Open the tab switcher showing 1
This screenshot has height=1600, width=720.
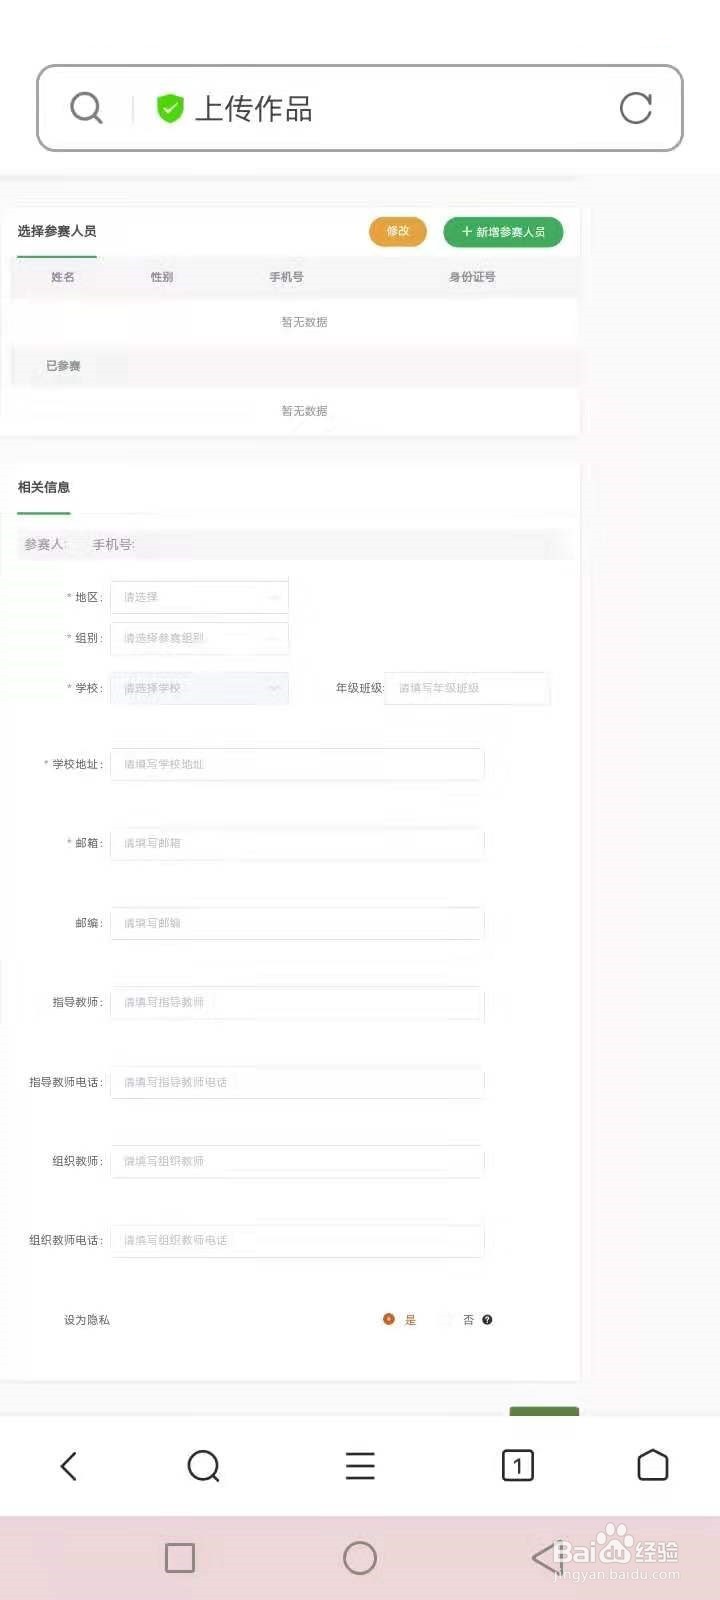point(517,1466)
